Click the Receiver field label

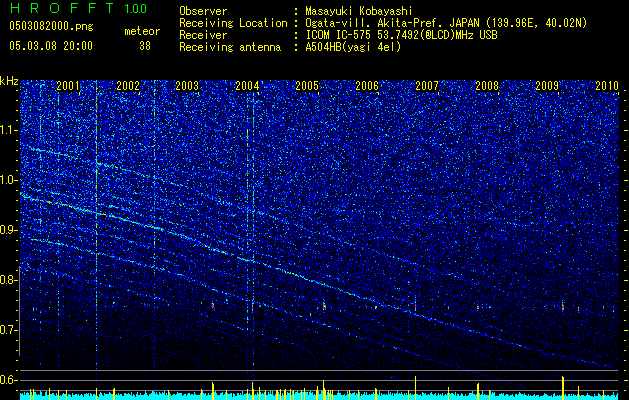[203, 35]
